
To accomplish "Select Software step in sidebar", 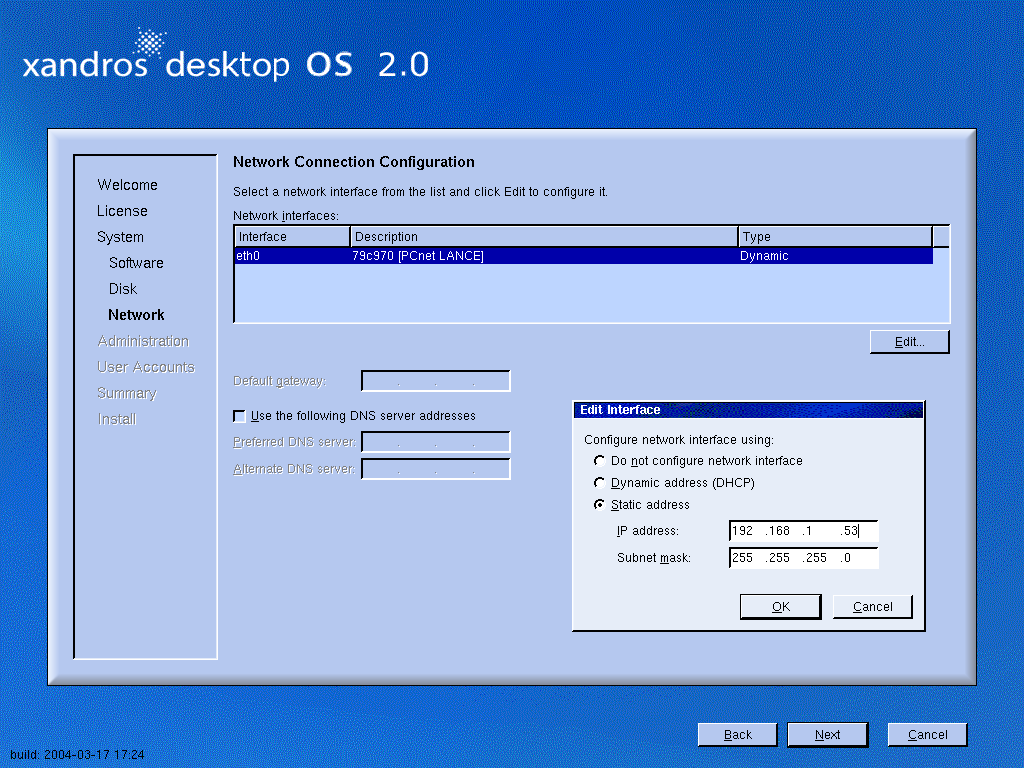I will tap(136, 263).
